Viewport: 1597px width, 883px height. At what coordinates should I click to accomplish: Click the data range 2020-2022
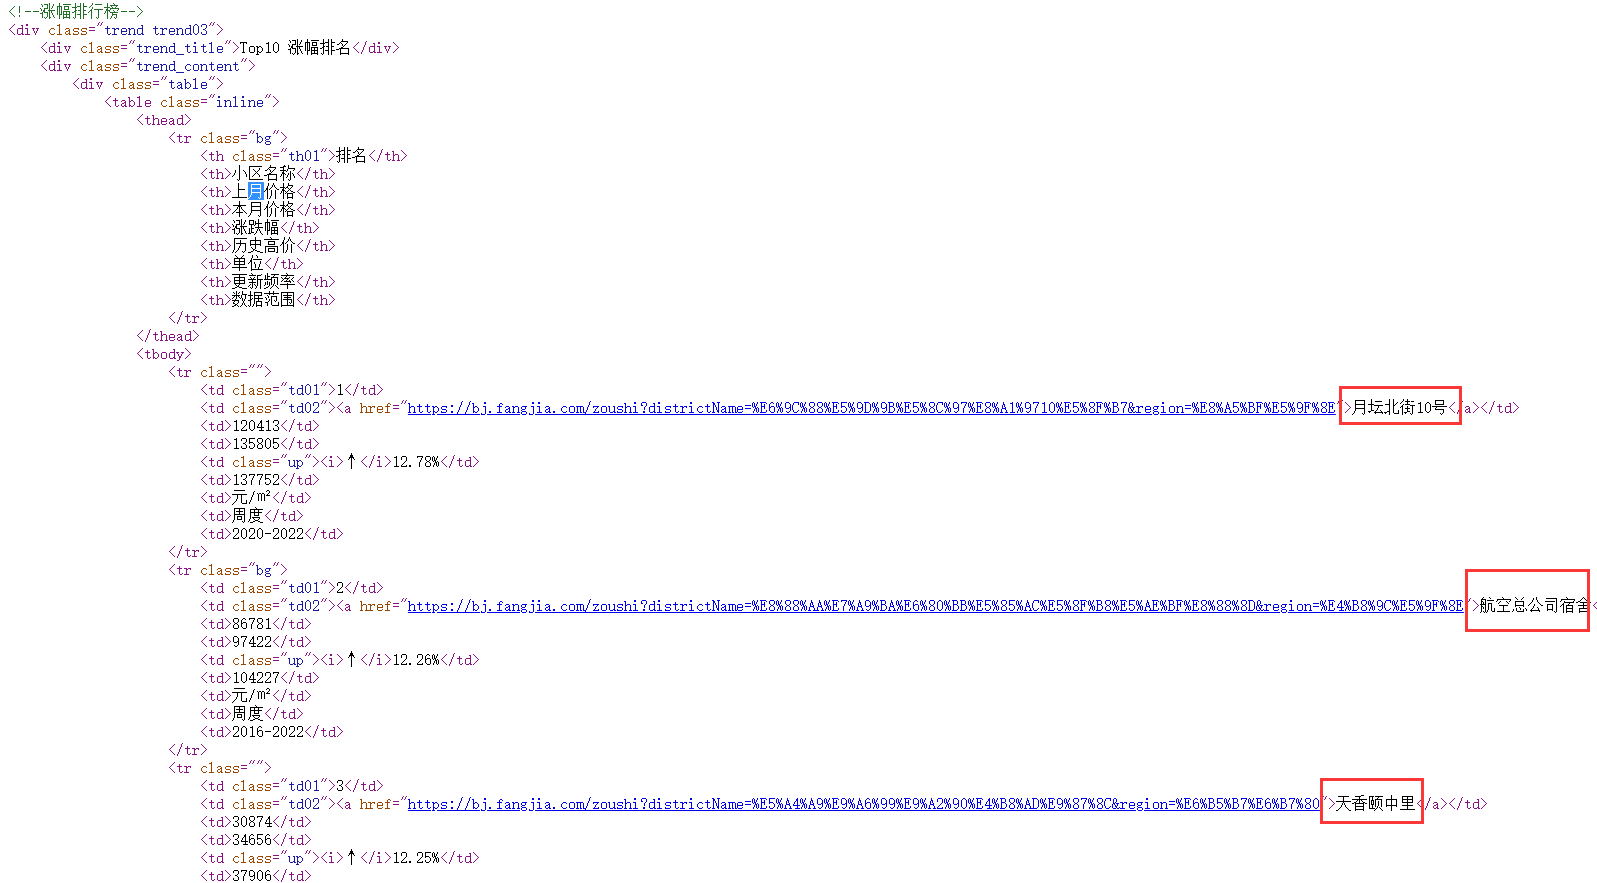coord(268,534)
